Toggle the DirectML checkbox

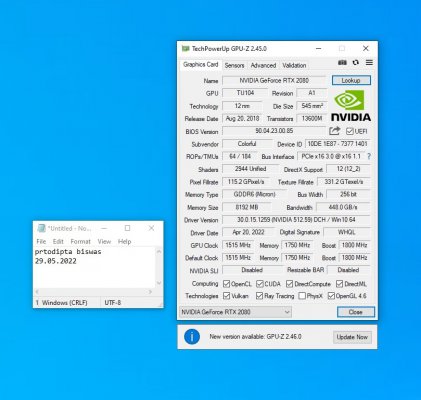click(x=339, y=284)
